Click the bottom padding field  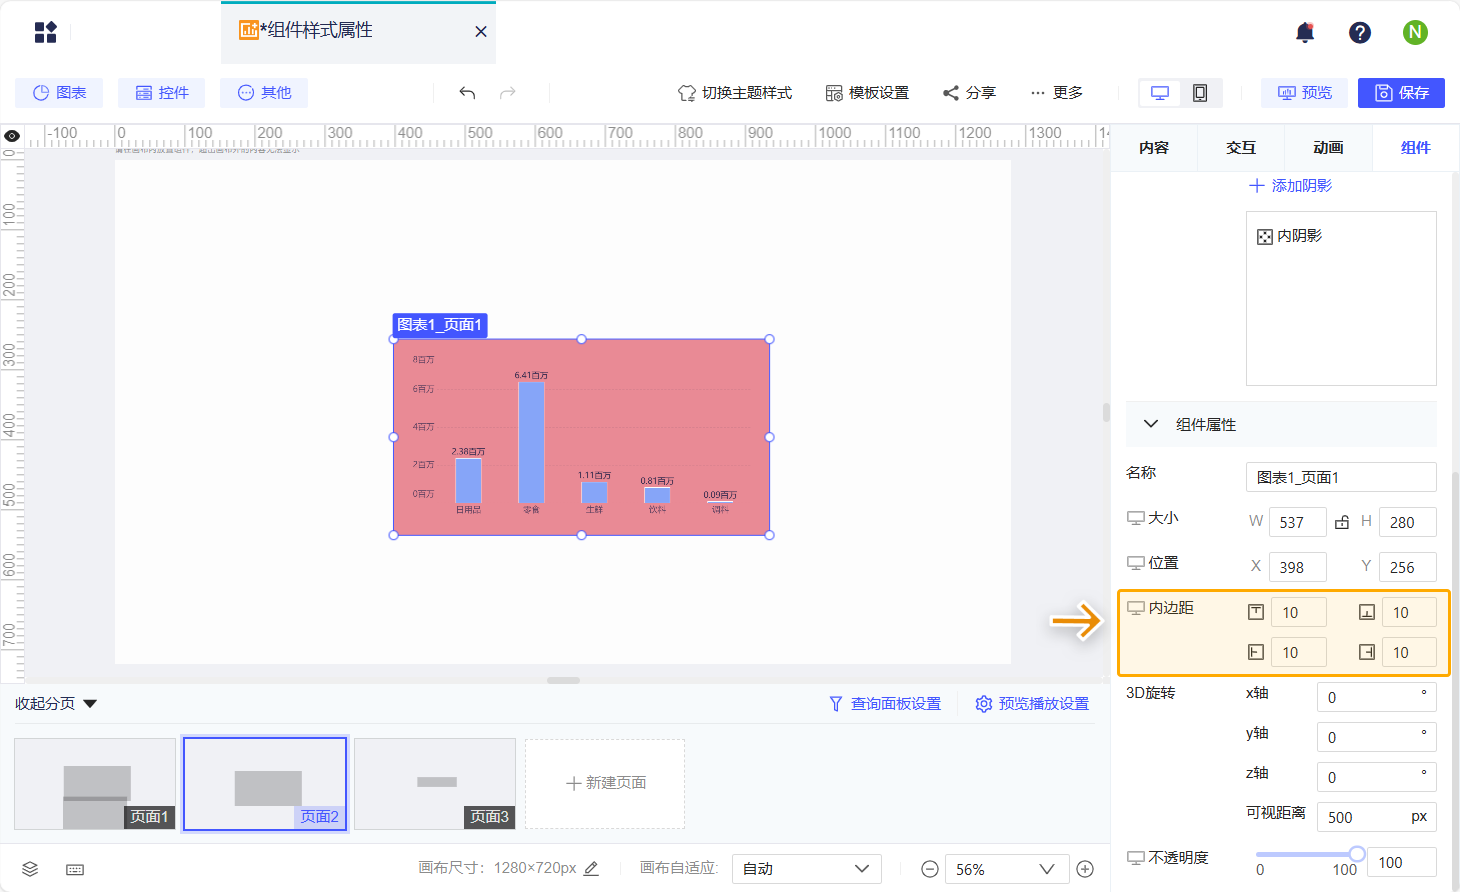[x=1409, y=612]
